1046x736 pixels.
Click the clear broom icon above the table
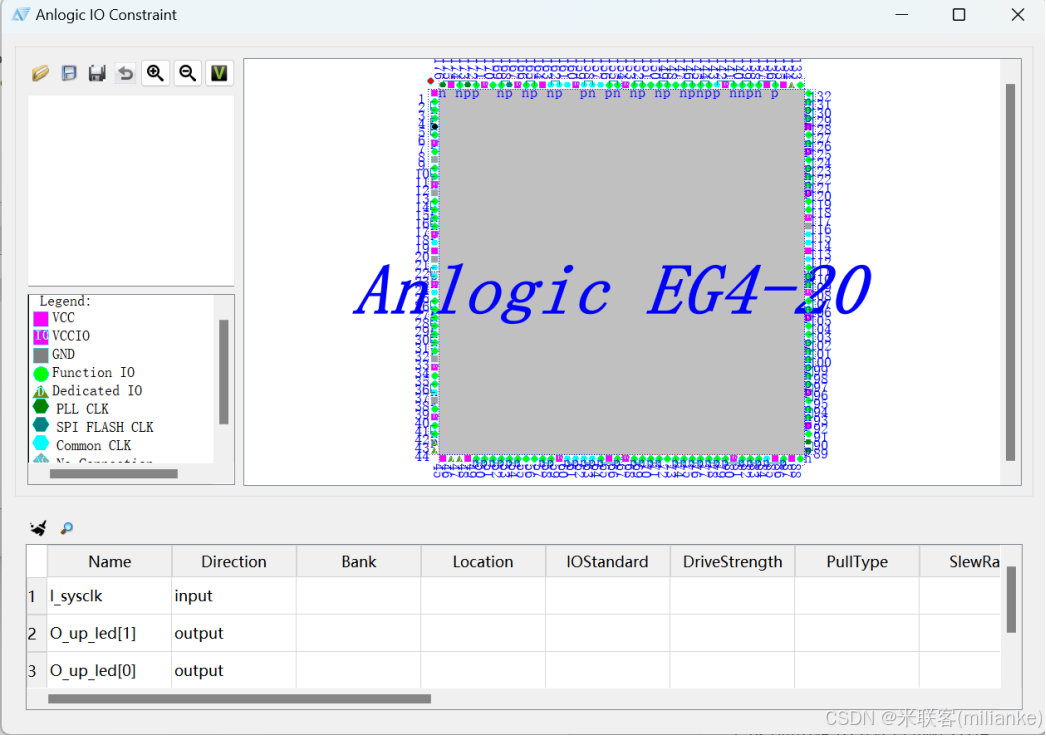click(x=38, y=528)
